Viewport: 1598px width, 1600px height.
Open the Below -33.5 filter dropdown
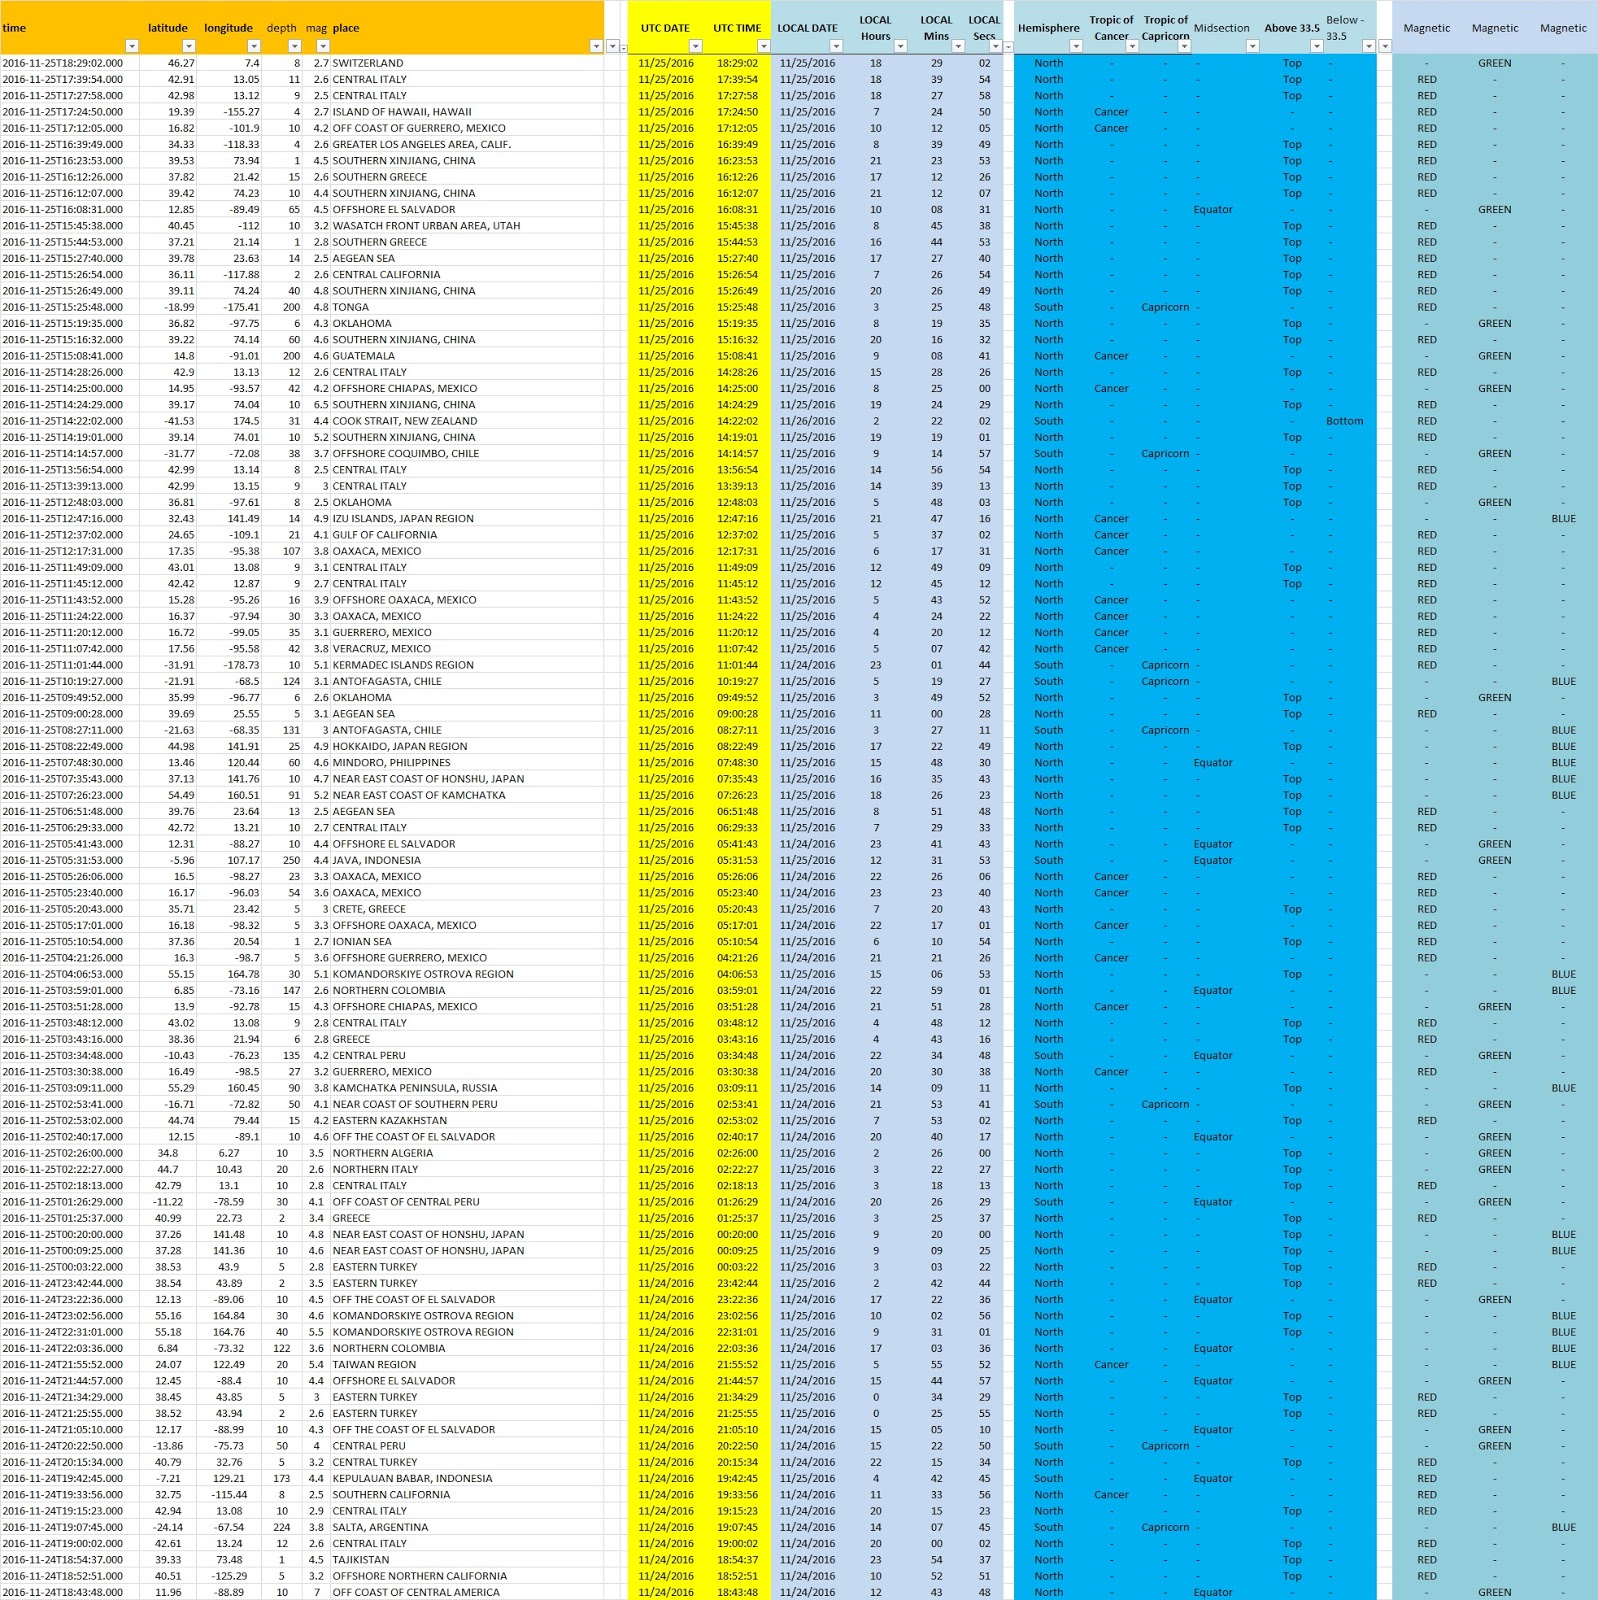pos(1368,46)
